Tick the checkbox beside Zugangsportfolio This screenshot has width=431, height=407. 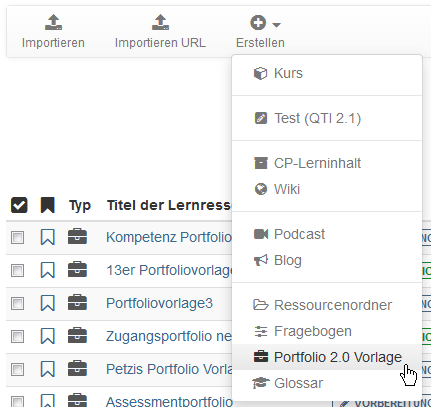(17, 336)
